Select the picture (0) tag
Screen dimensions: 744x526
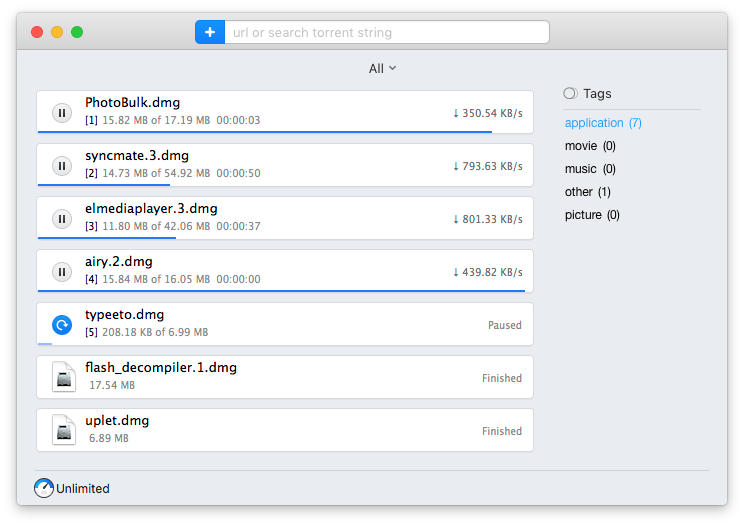tap(592, 215)
